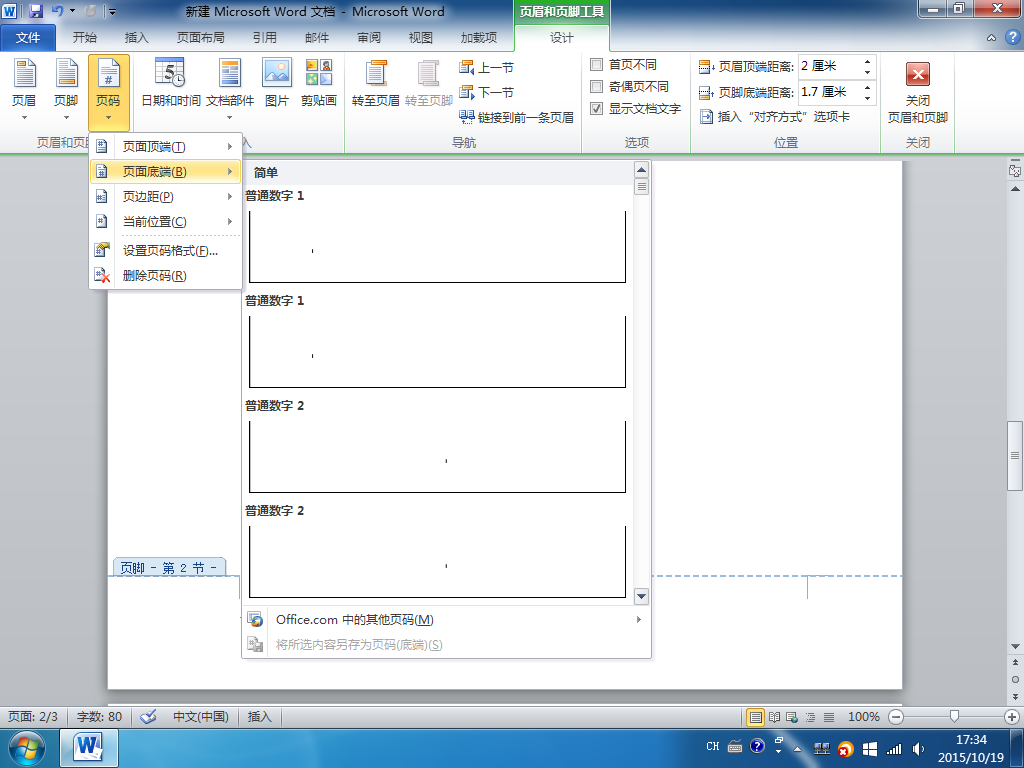Image resolution: width=1024 pixels, height=768 pixels.
Task: Increase 页眉顶端距离 spinner value
Action: point(867,61)
